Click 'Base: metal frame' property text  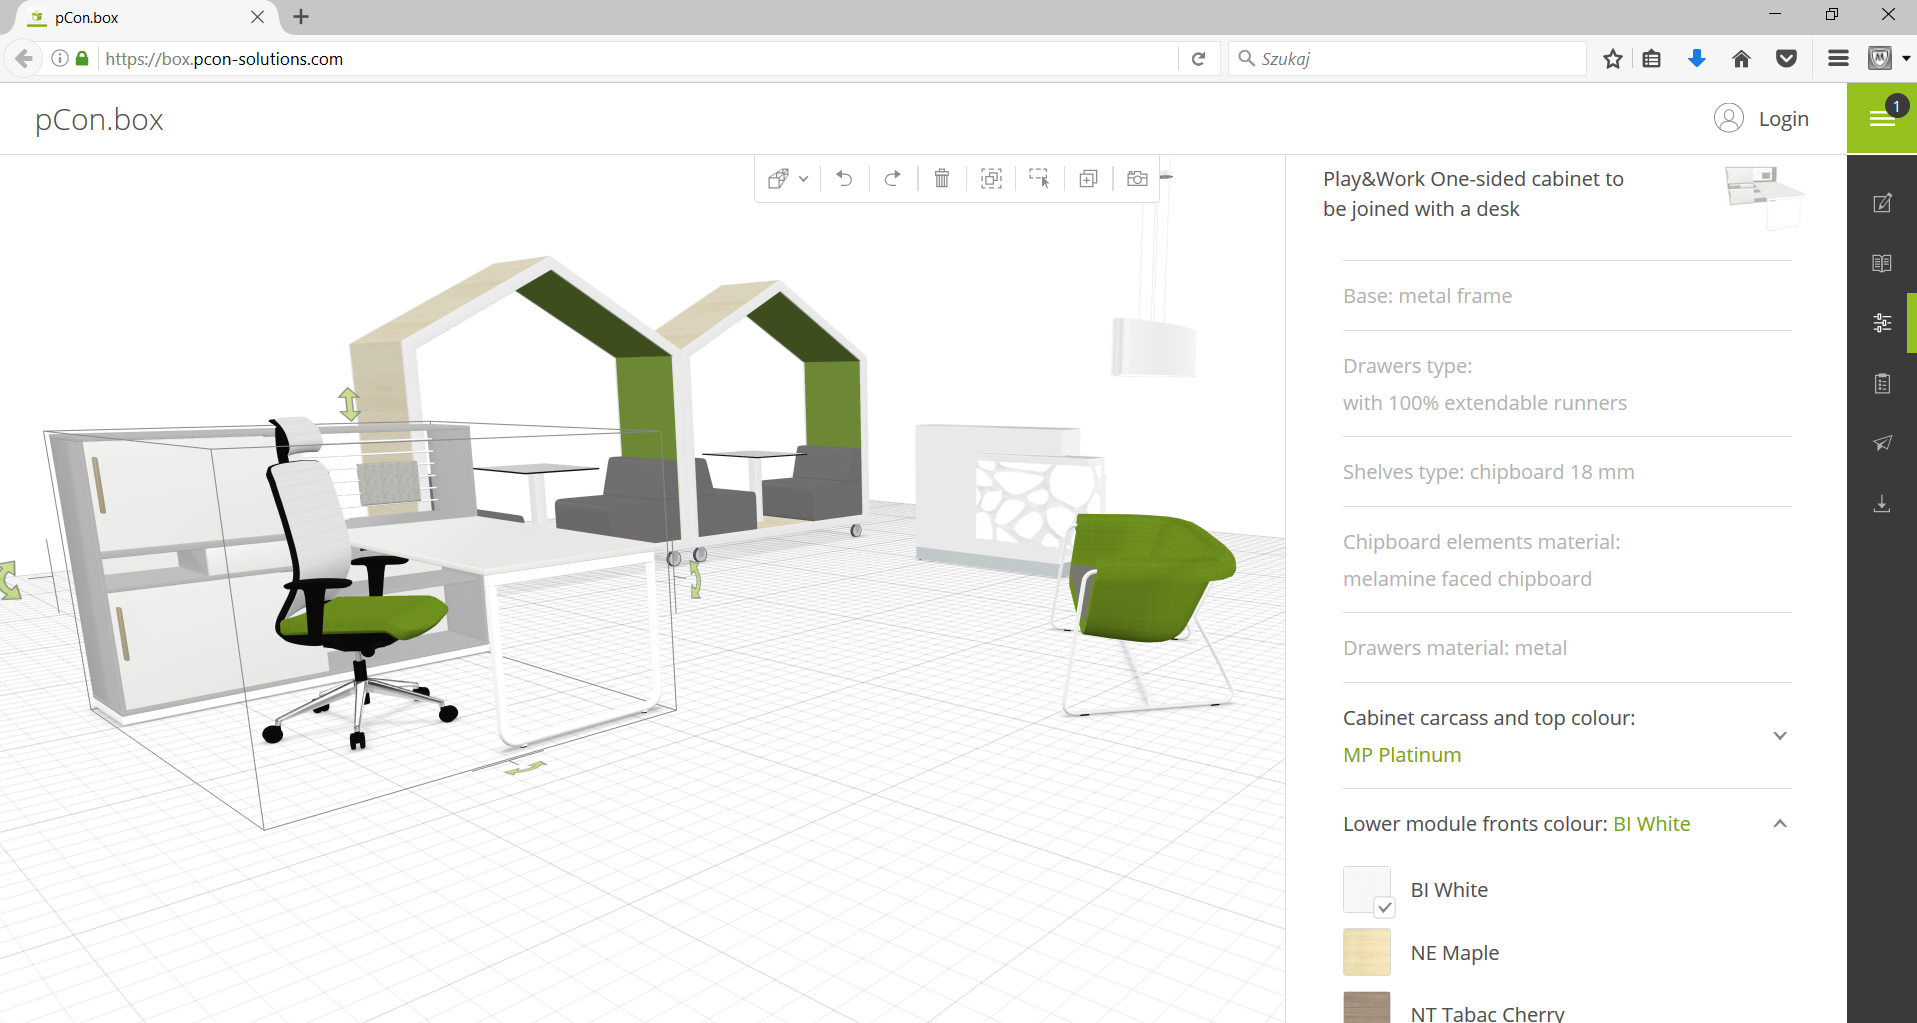1427,296
